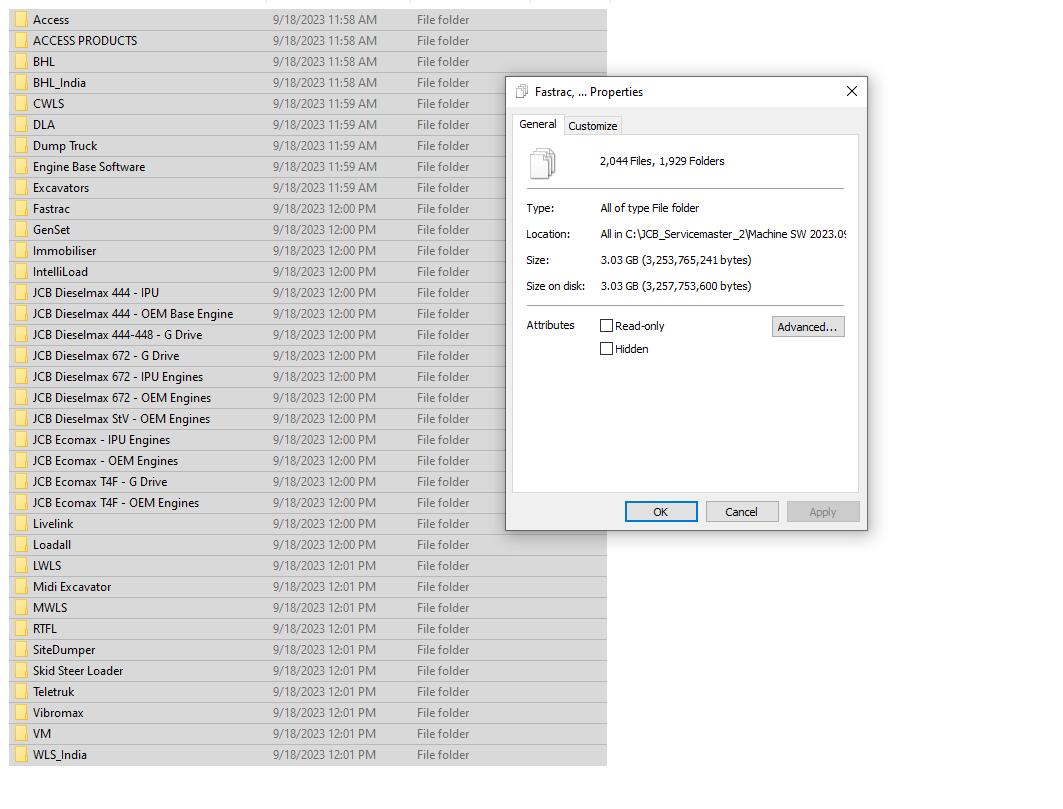The height and width of the screenshot is (809, 1063).
Task: Click the 'Type:' label in Properties
Action: click(540, 208)
